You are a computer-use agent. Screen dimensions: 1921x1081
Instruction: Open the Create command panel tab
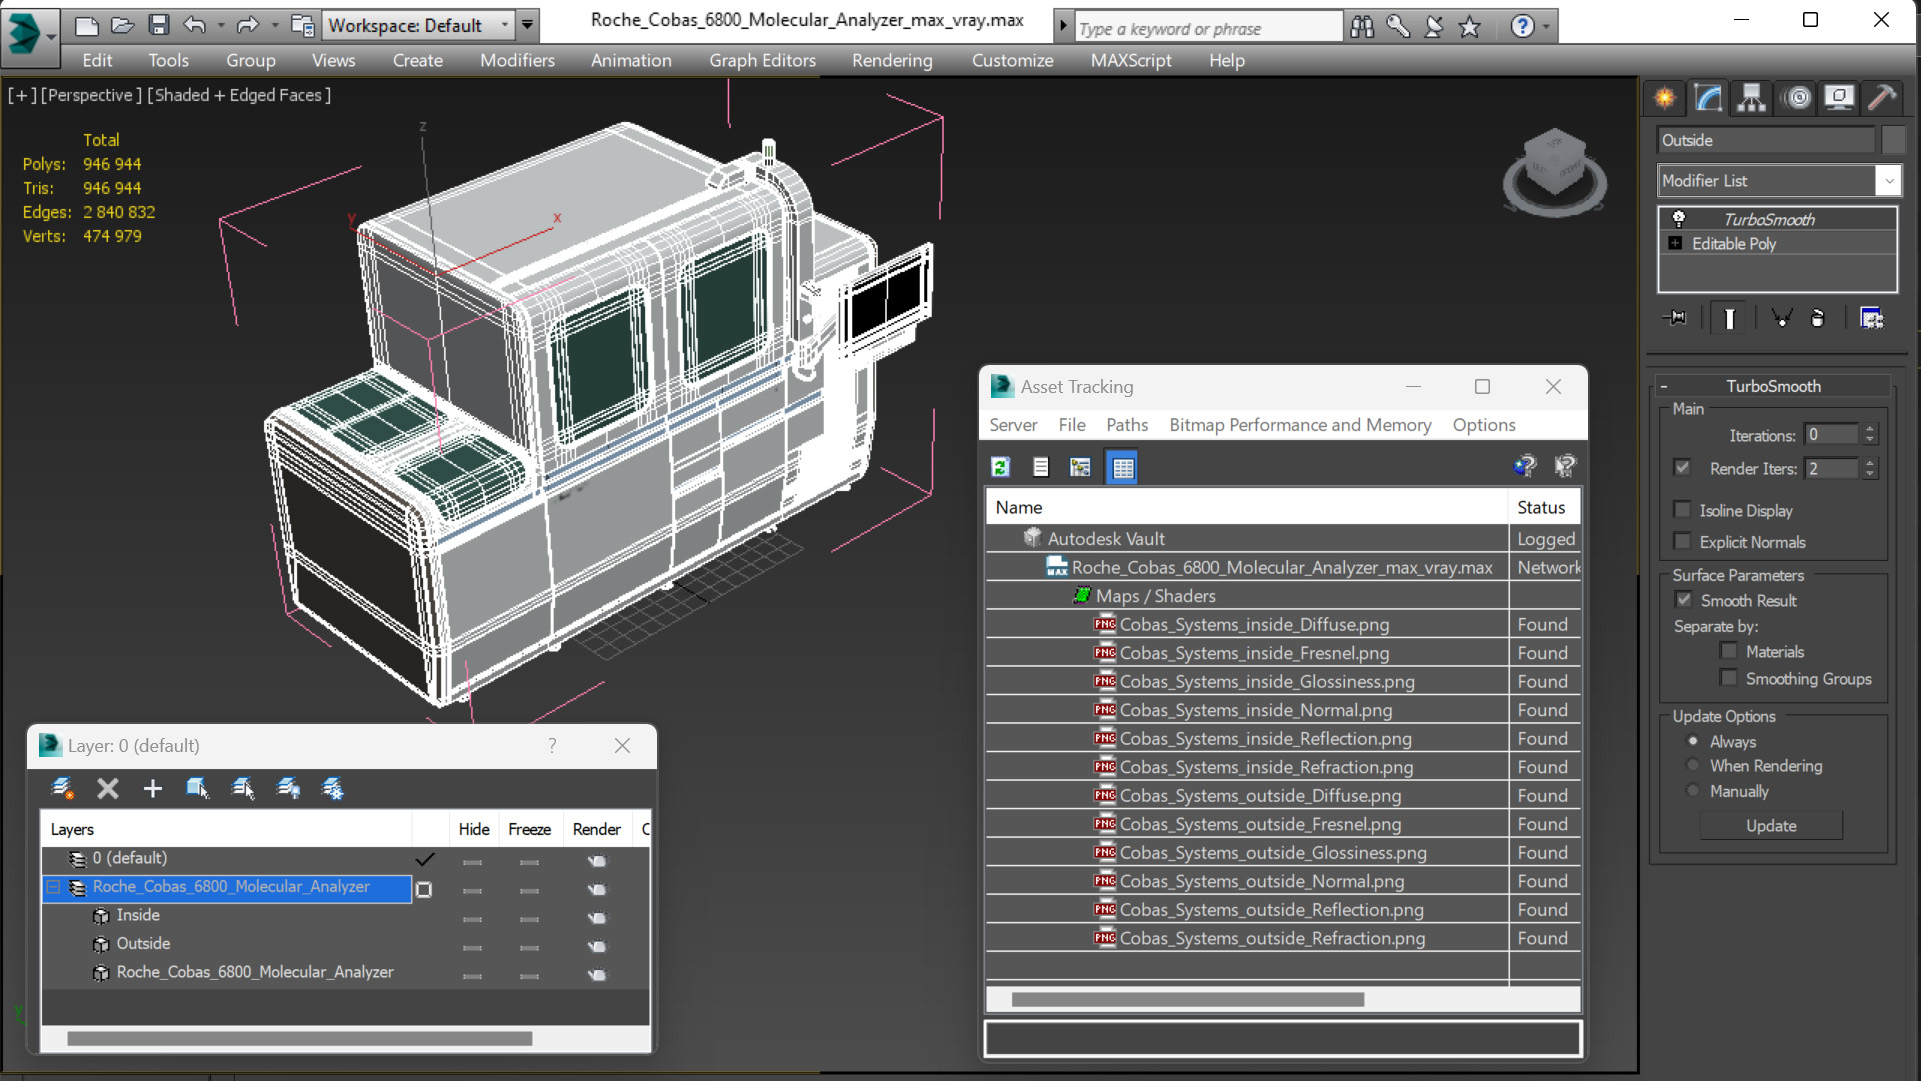coord(1665,98)
